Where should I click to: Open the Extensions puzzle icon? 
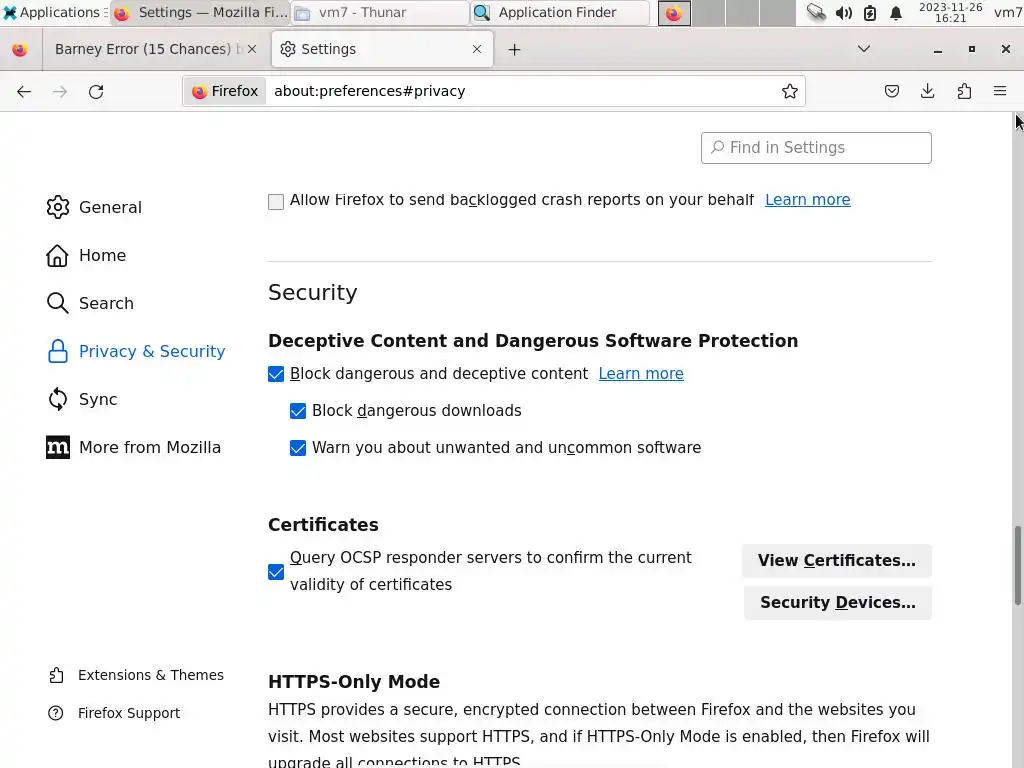[x=964, y=91]
